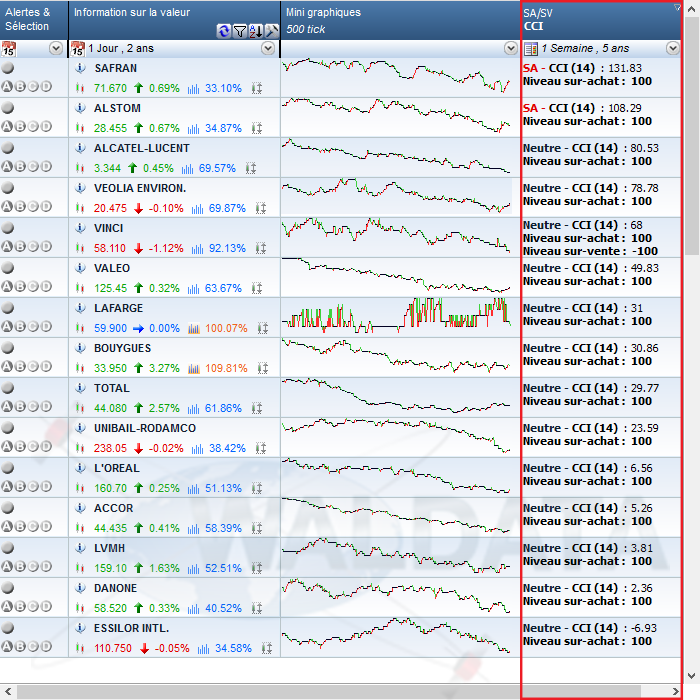Click the vertical scrollbar thumb
The image size is (700, 700).
692,136
